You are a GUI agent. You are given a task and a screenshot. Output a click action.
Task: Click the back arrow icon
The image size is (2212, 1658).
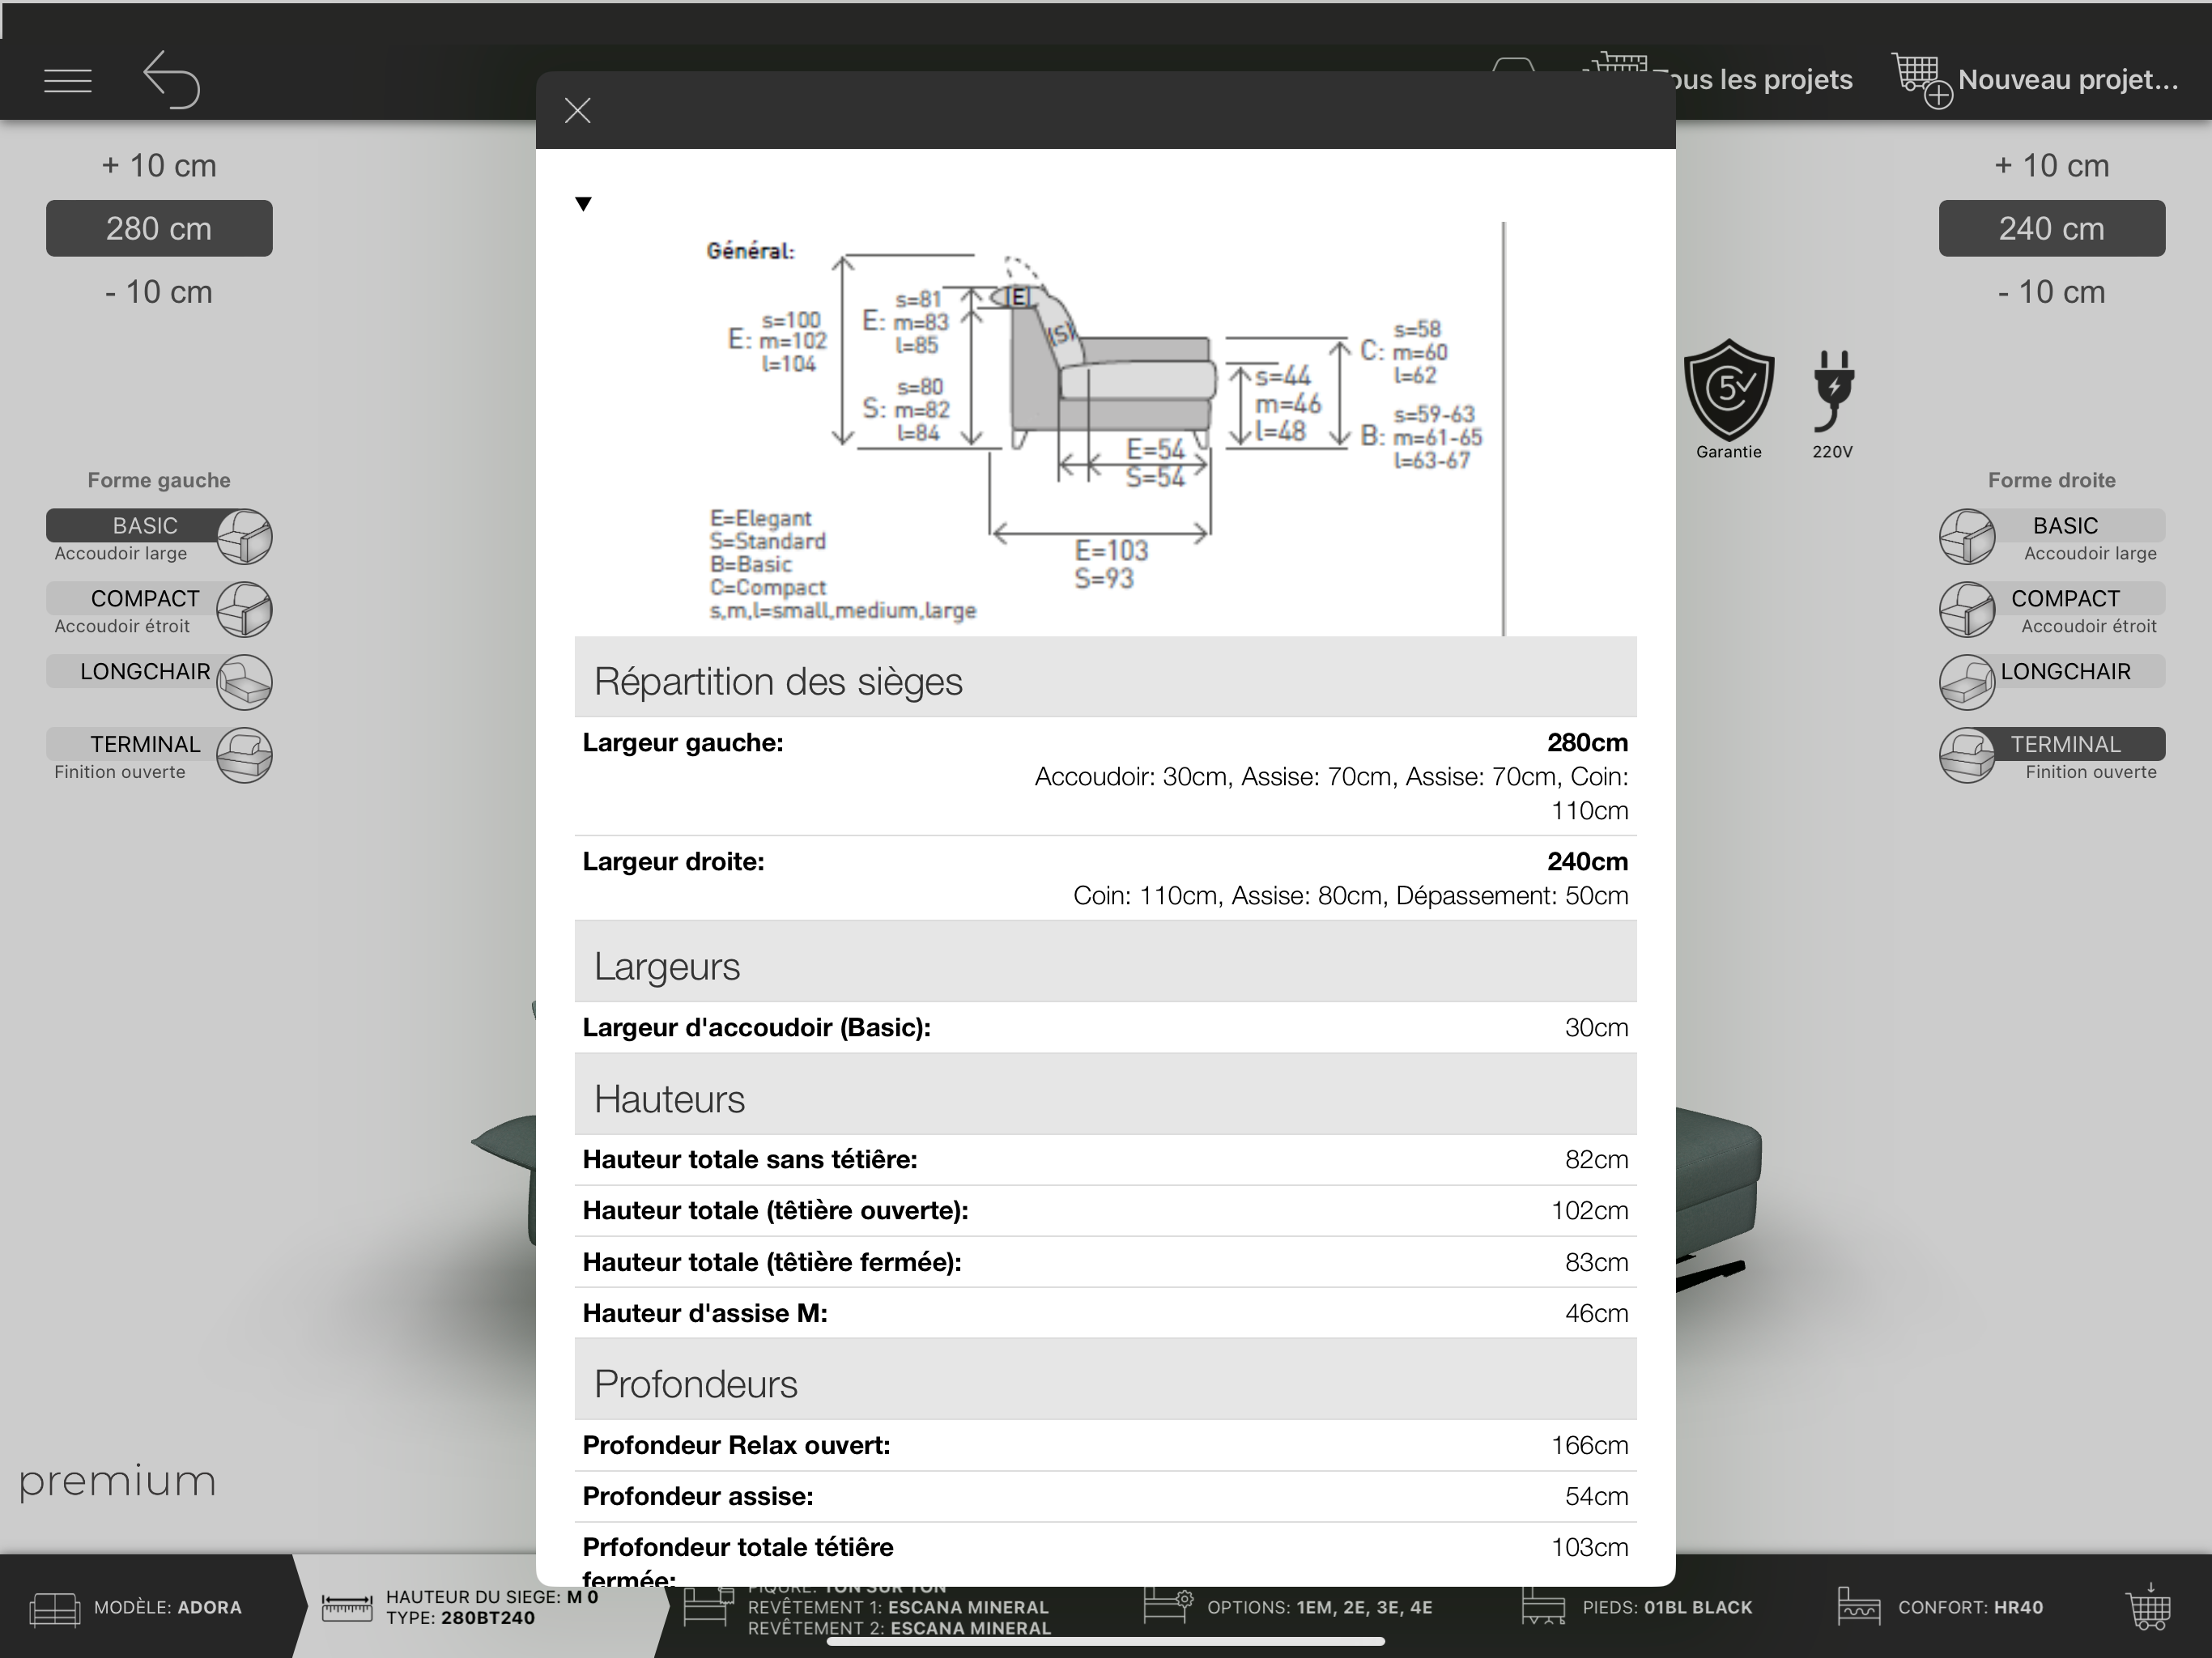(171, 79)
